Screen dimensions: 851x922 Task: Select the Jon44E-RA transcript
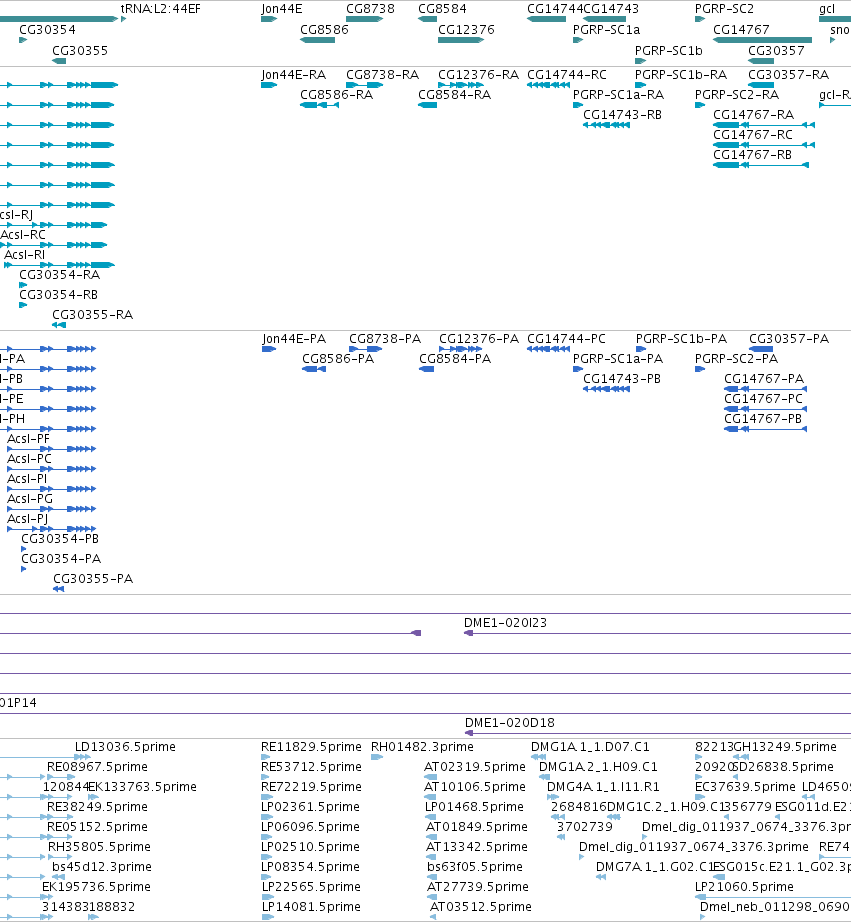(269, 85)
